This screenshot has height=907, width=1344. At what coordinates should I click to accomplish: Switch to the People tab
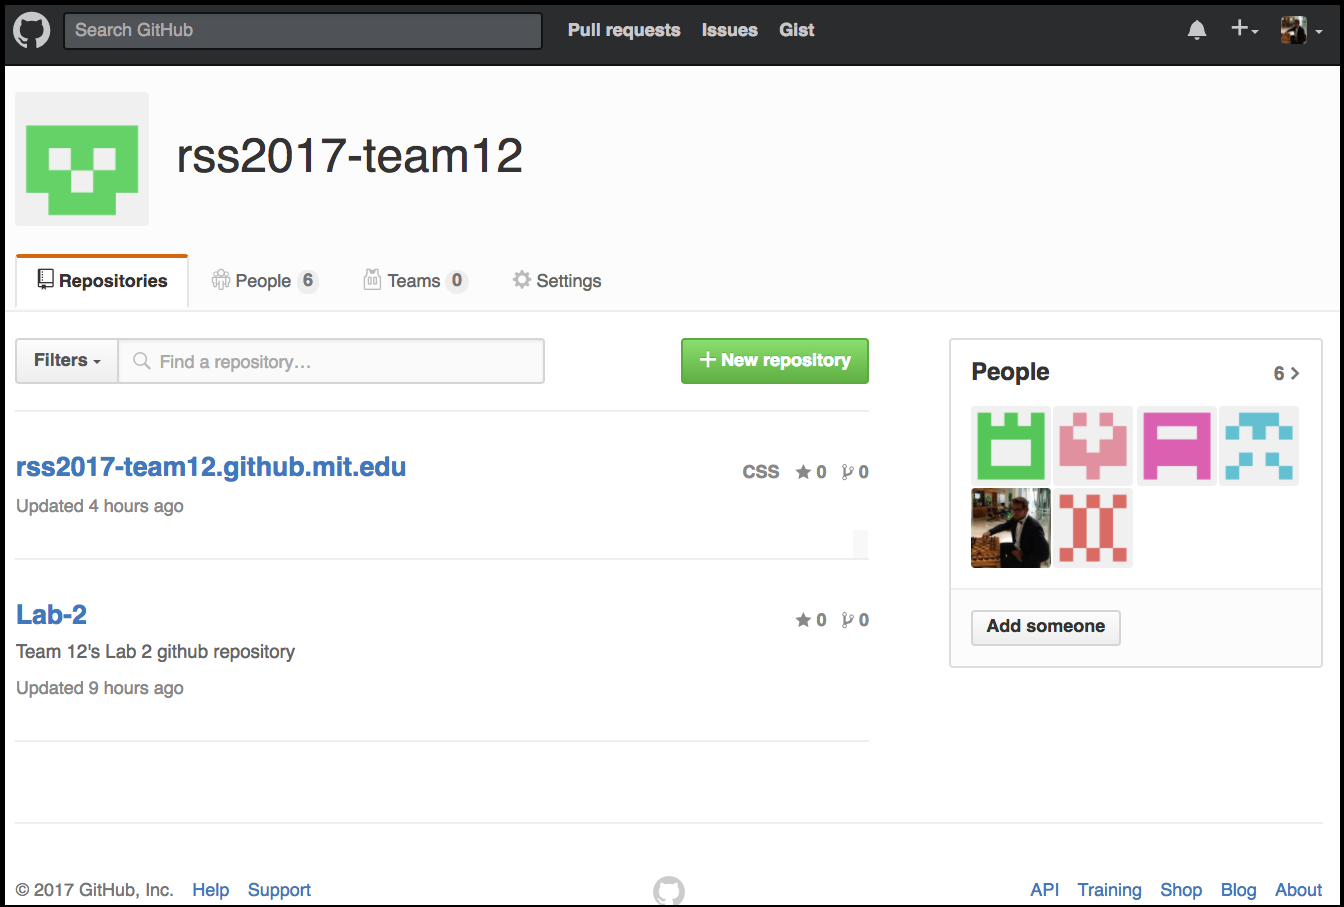tap(264, 281)
